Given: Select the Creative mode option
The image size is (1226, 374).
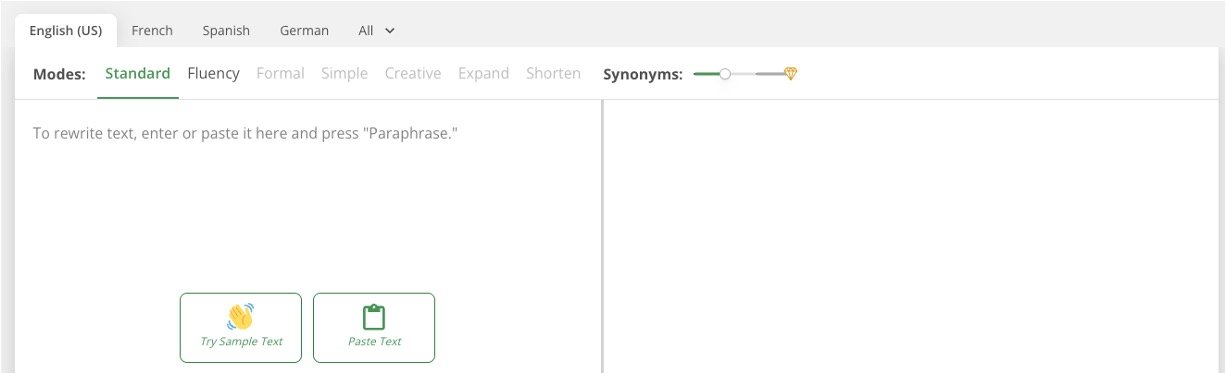Looking at the screenshot, I should (413, 73).
